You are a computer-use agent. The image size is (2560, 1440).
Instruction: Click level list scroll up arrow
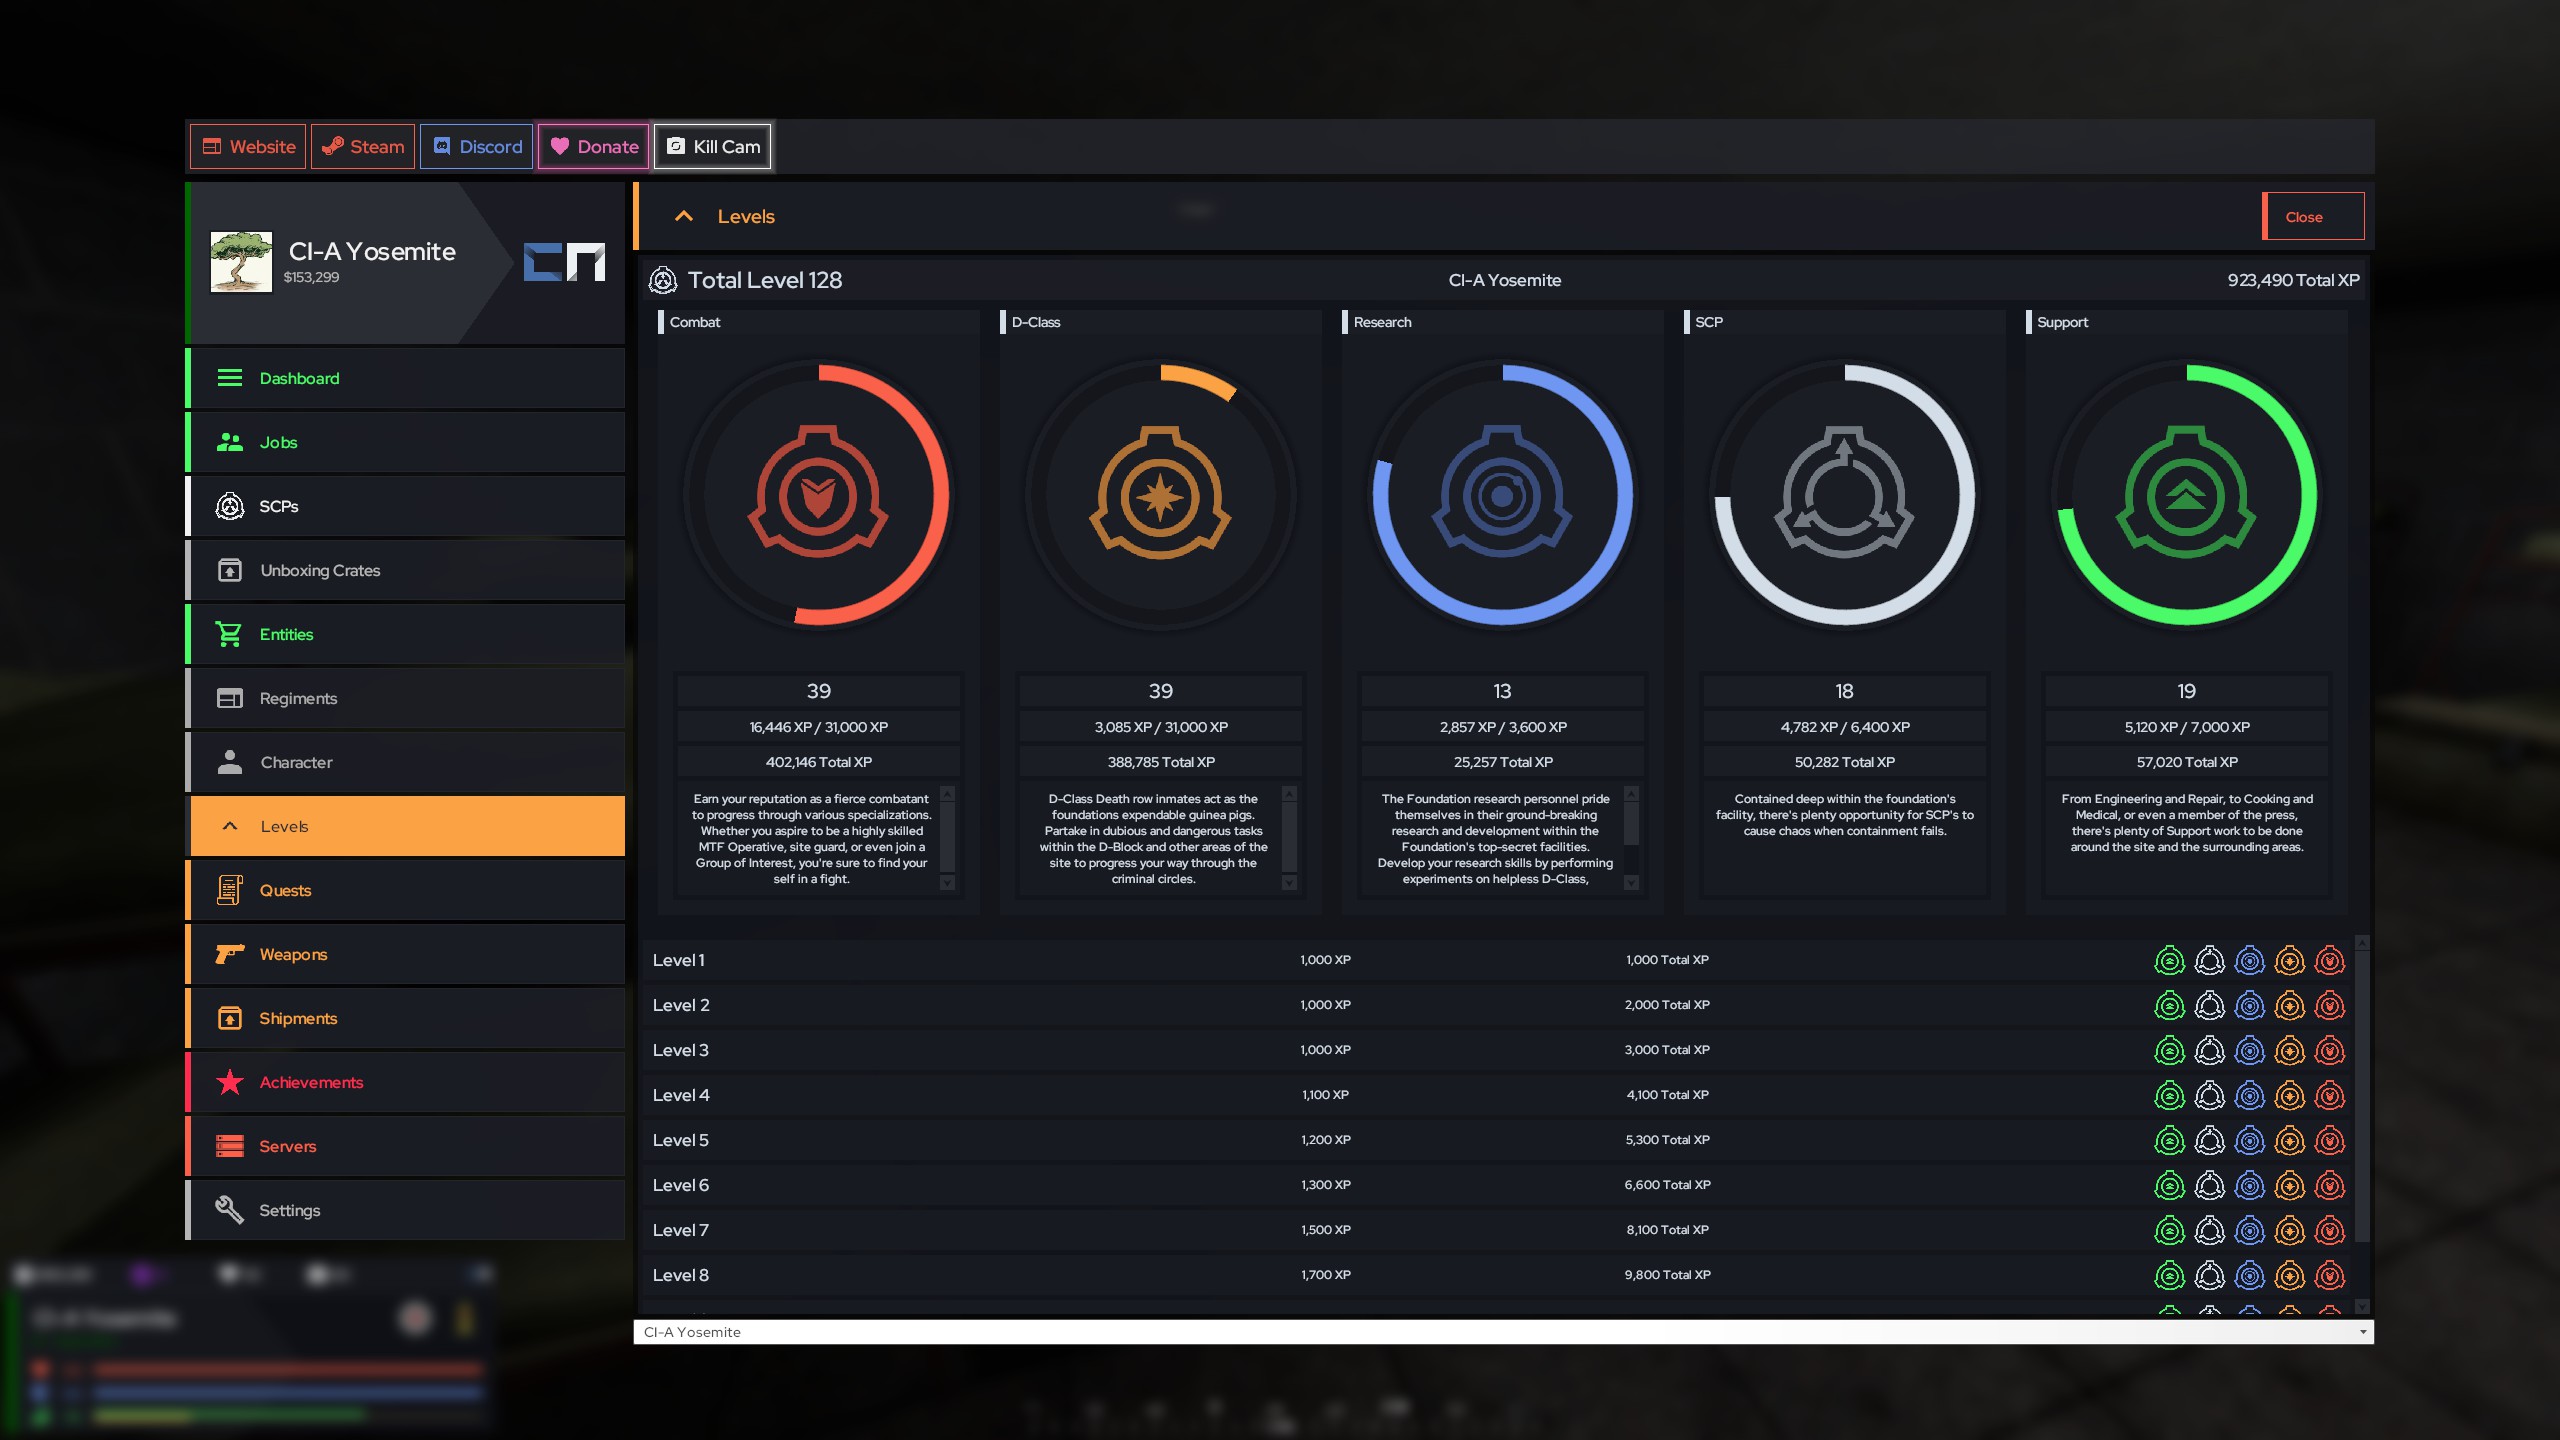(2362, 942)
